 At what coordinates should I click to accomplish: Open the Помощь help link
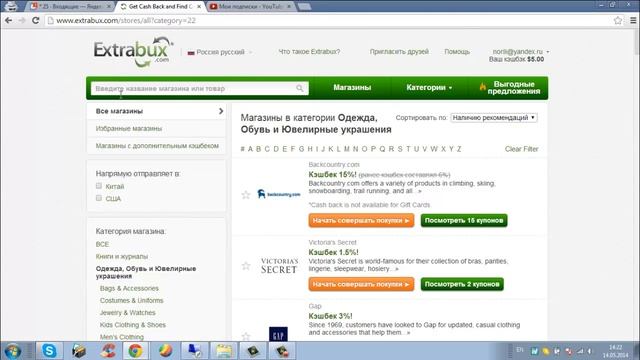coord(457,51)
